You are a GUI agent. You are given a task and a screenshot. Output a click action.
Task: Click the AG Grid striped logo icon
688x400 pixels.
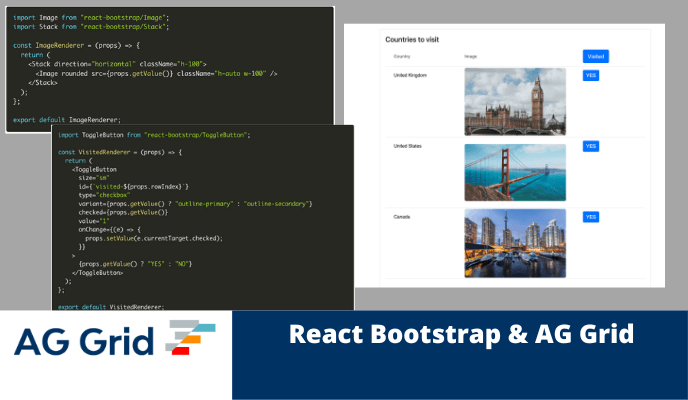point(191,340)
